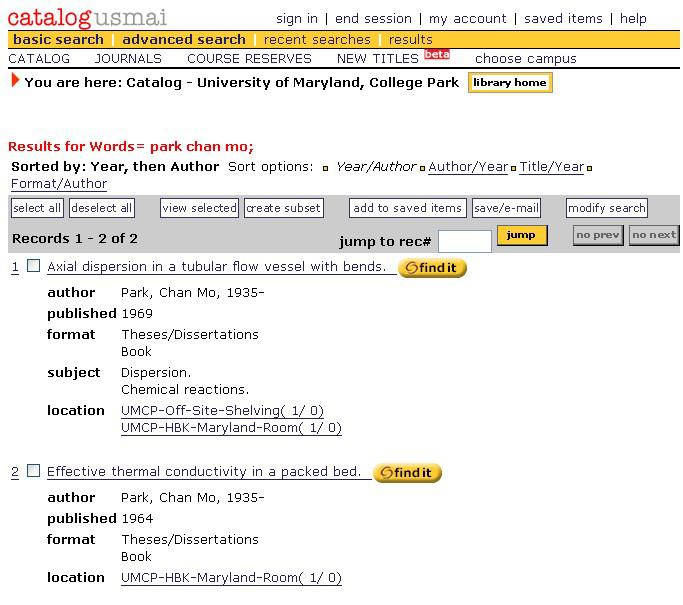The width and height of the screenshot is (683, 605).
Task: Open record 1 UMCP-HBK-Maryland-Room location
Action: [231, 428]
